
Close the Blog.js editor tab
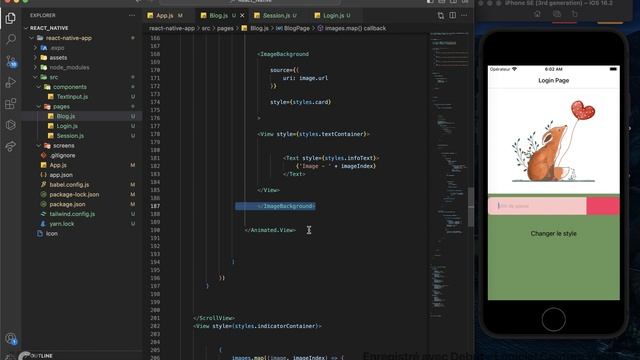(x=242, y=16)
